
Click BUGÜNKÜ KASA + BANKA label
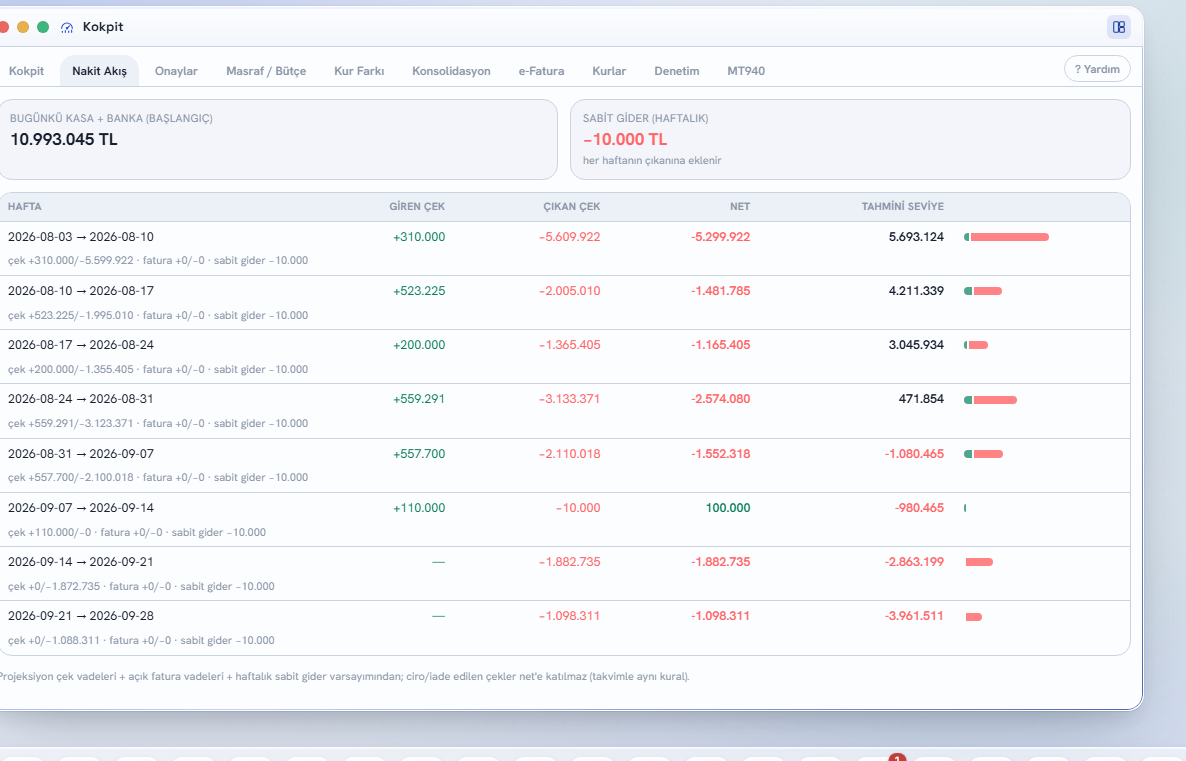(111, 119)
